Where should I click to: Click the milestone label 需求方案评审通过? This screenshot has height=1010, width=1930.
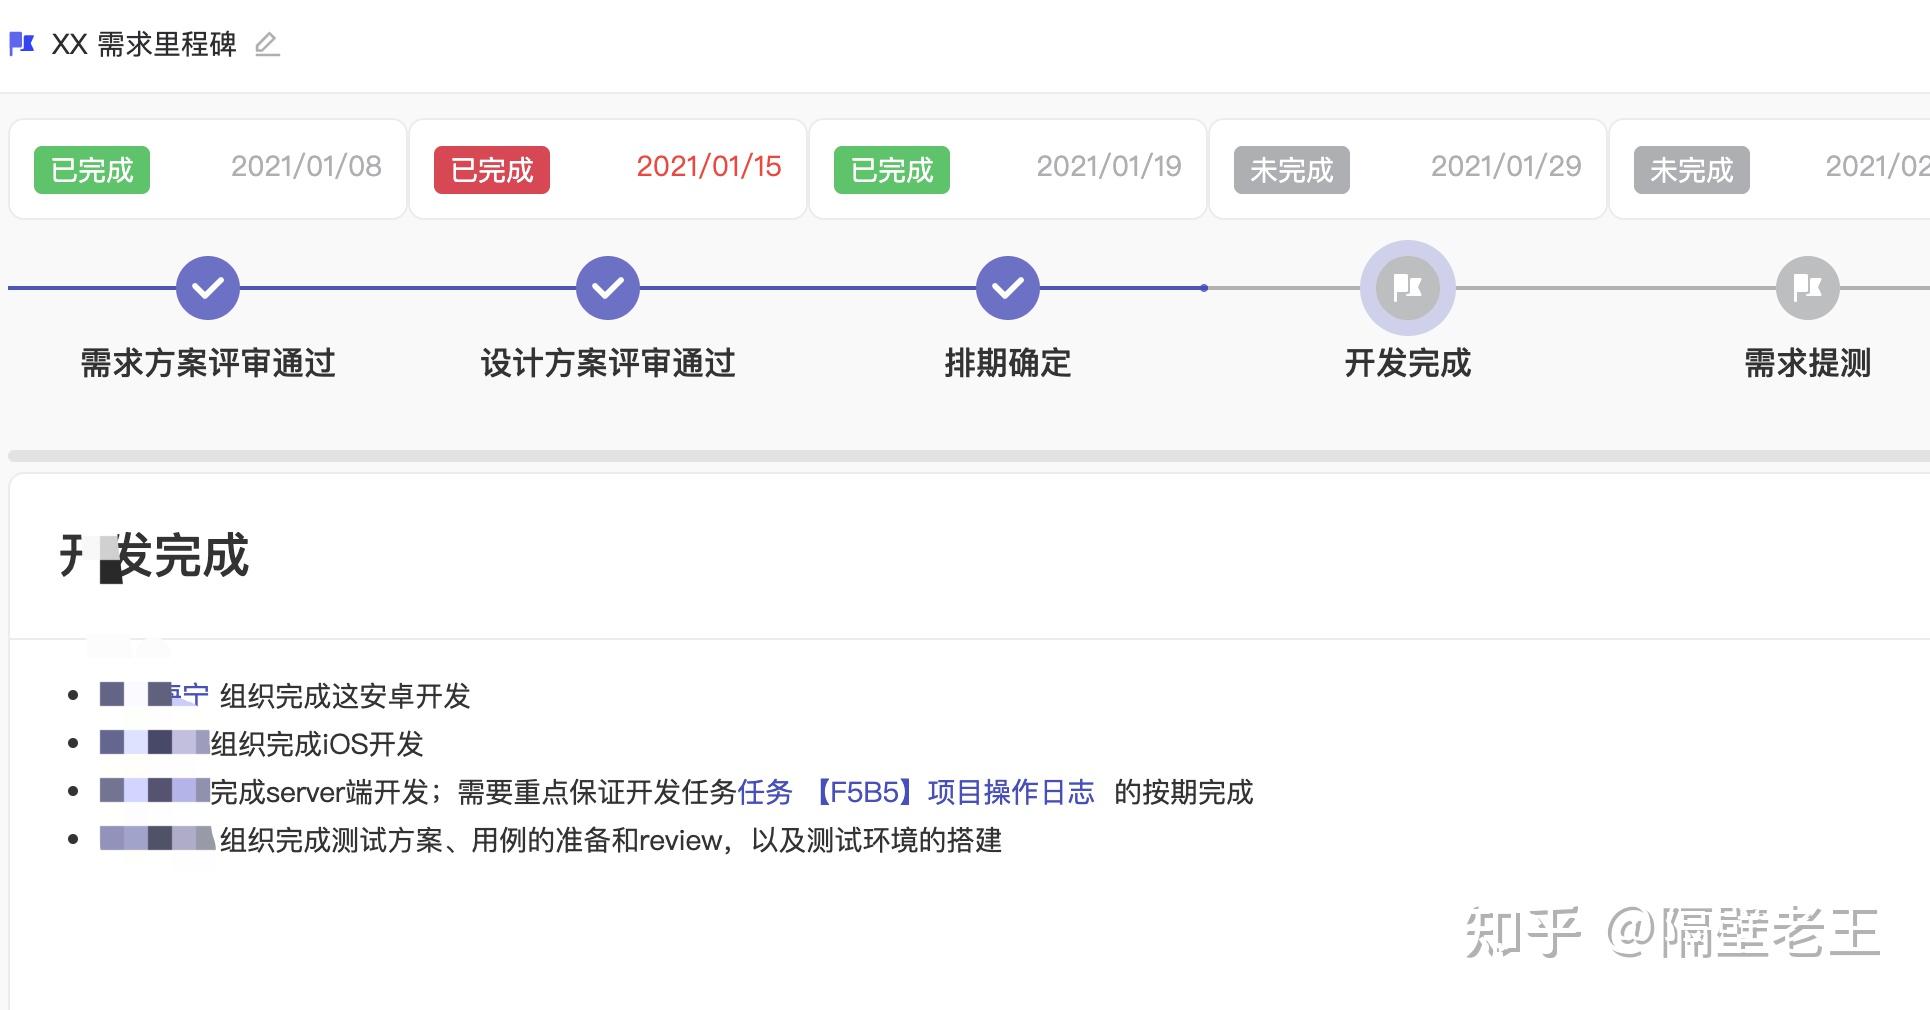(x=208, y=363)
